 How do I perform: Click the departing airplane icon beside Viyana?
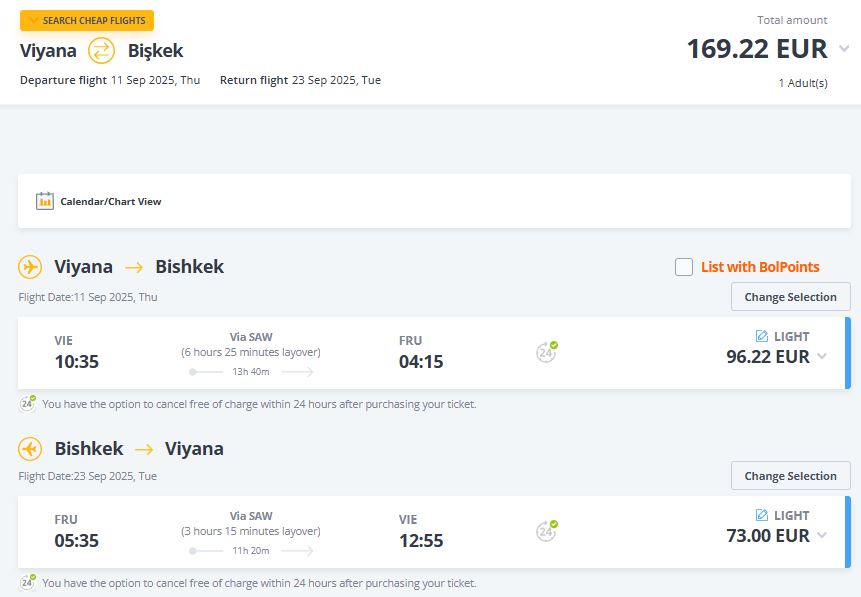(x=30, y=267)
